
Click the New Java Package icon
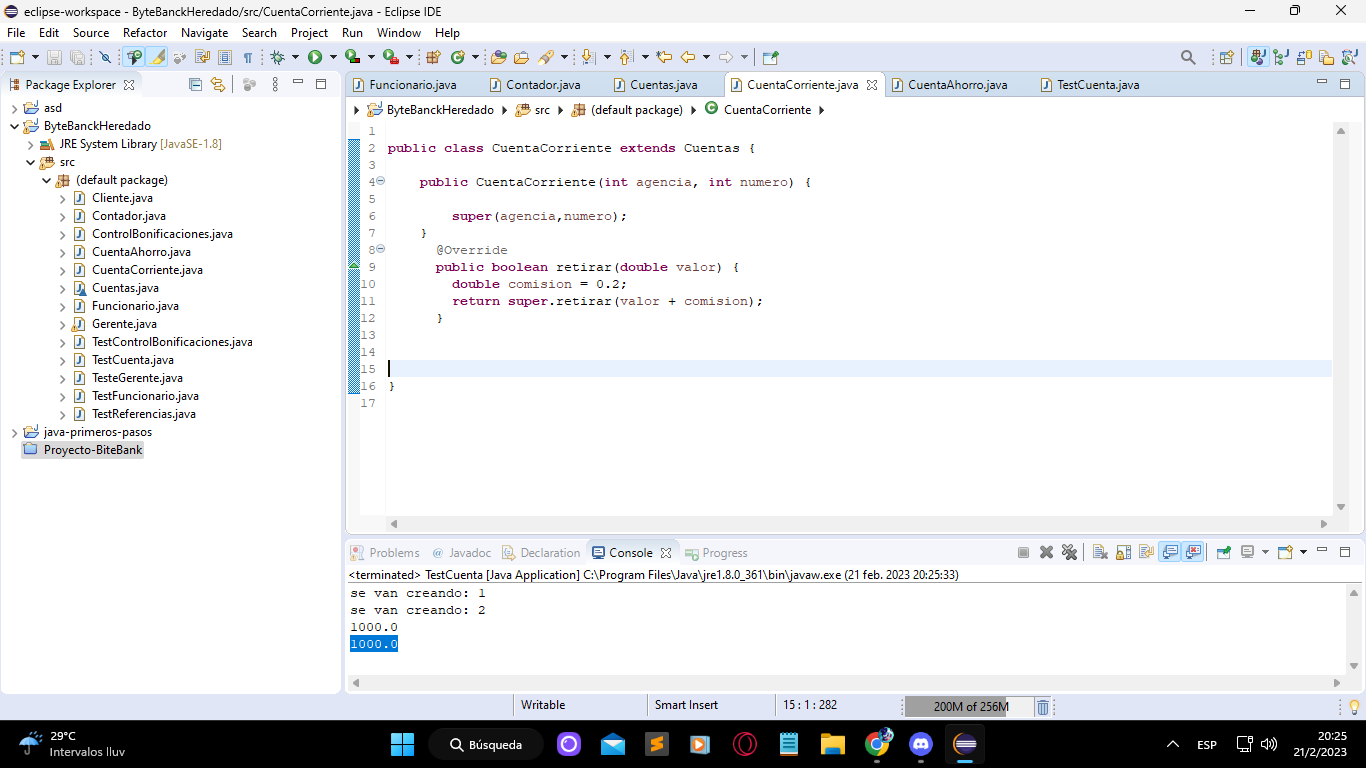[x=433, y=57]
